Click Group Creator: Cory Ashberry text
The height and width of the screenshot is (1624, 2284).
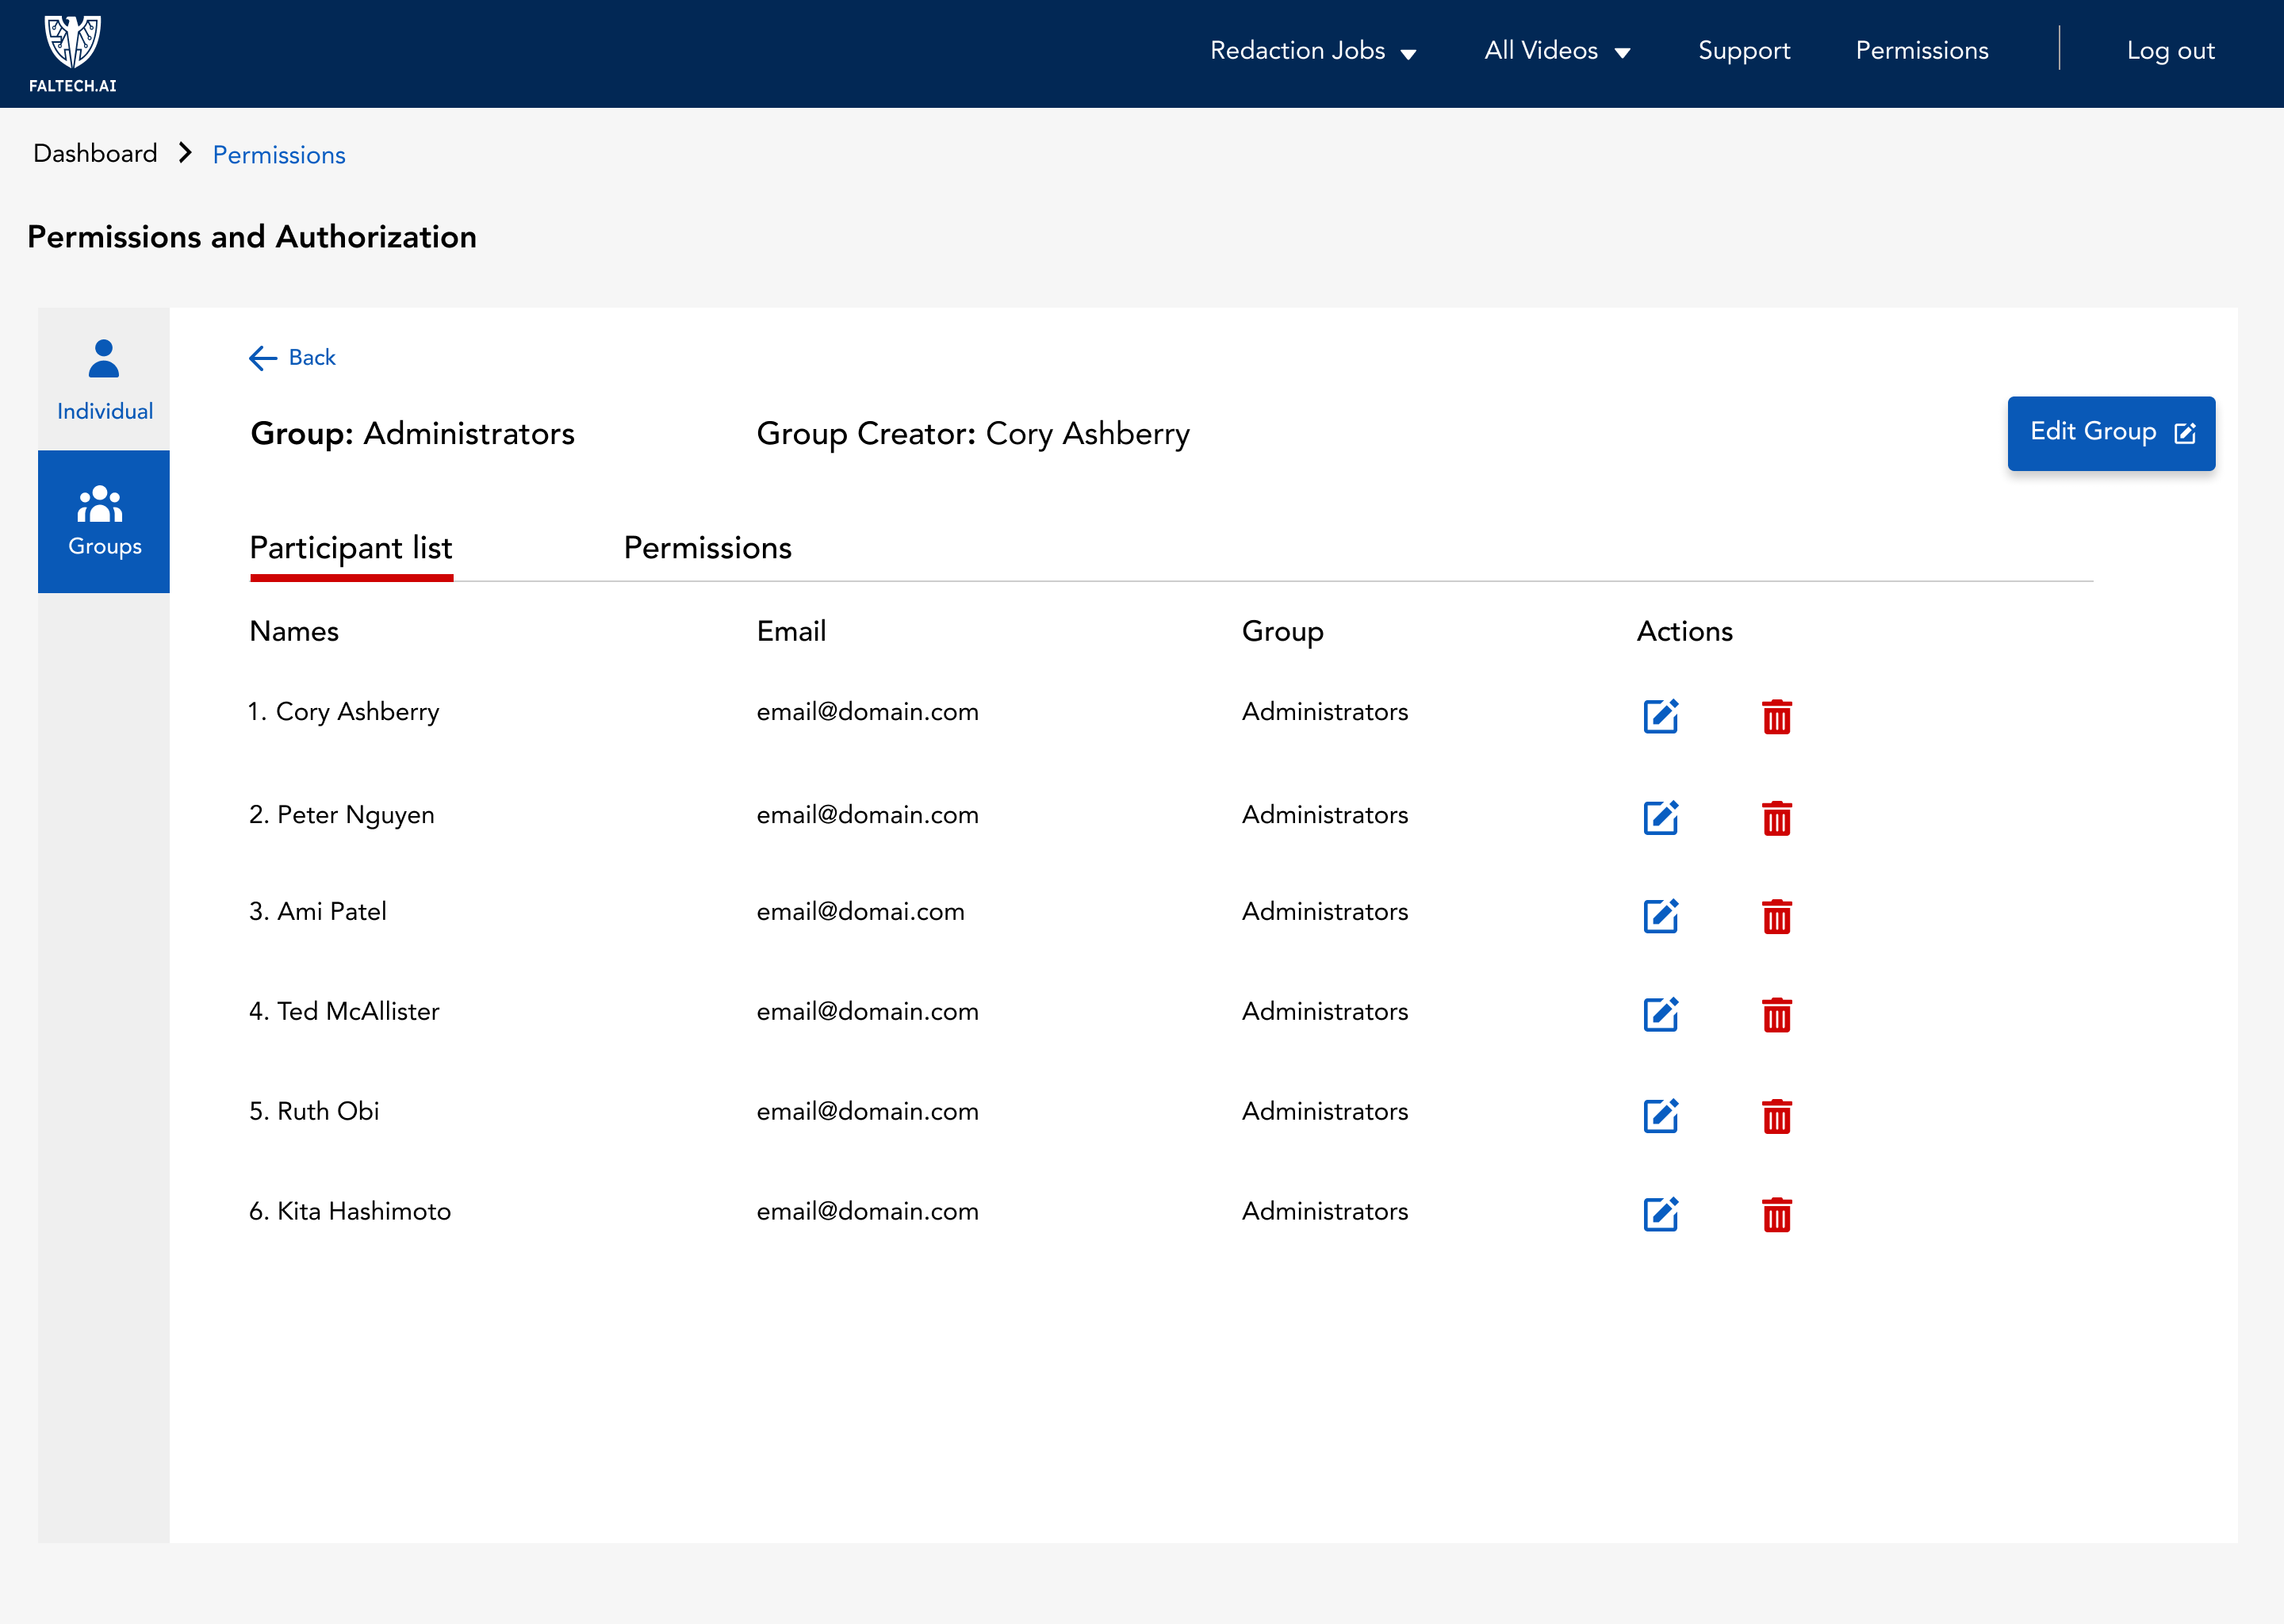(973, 434)
